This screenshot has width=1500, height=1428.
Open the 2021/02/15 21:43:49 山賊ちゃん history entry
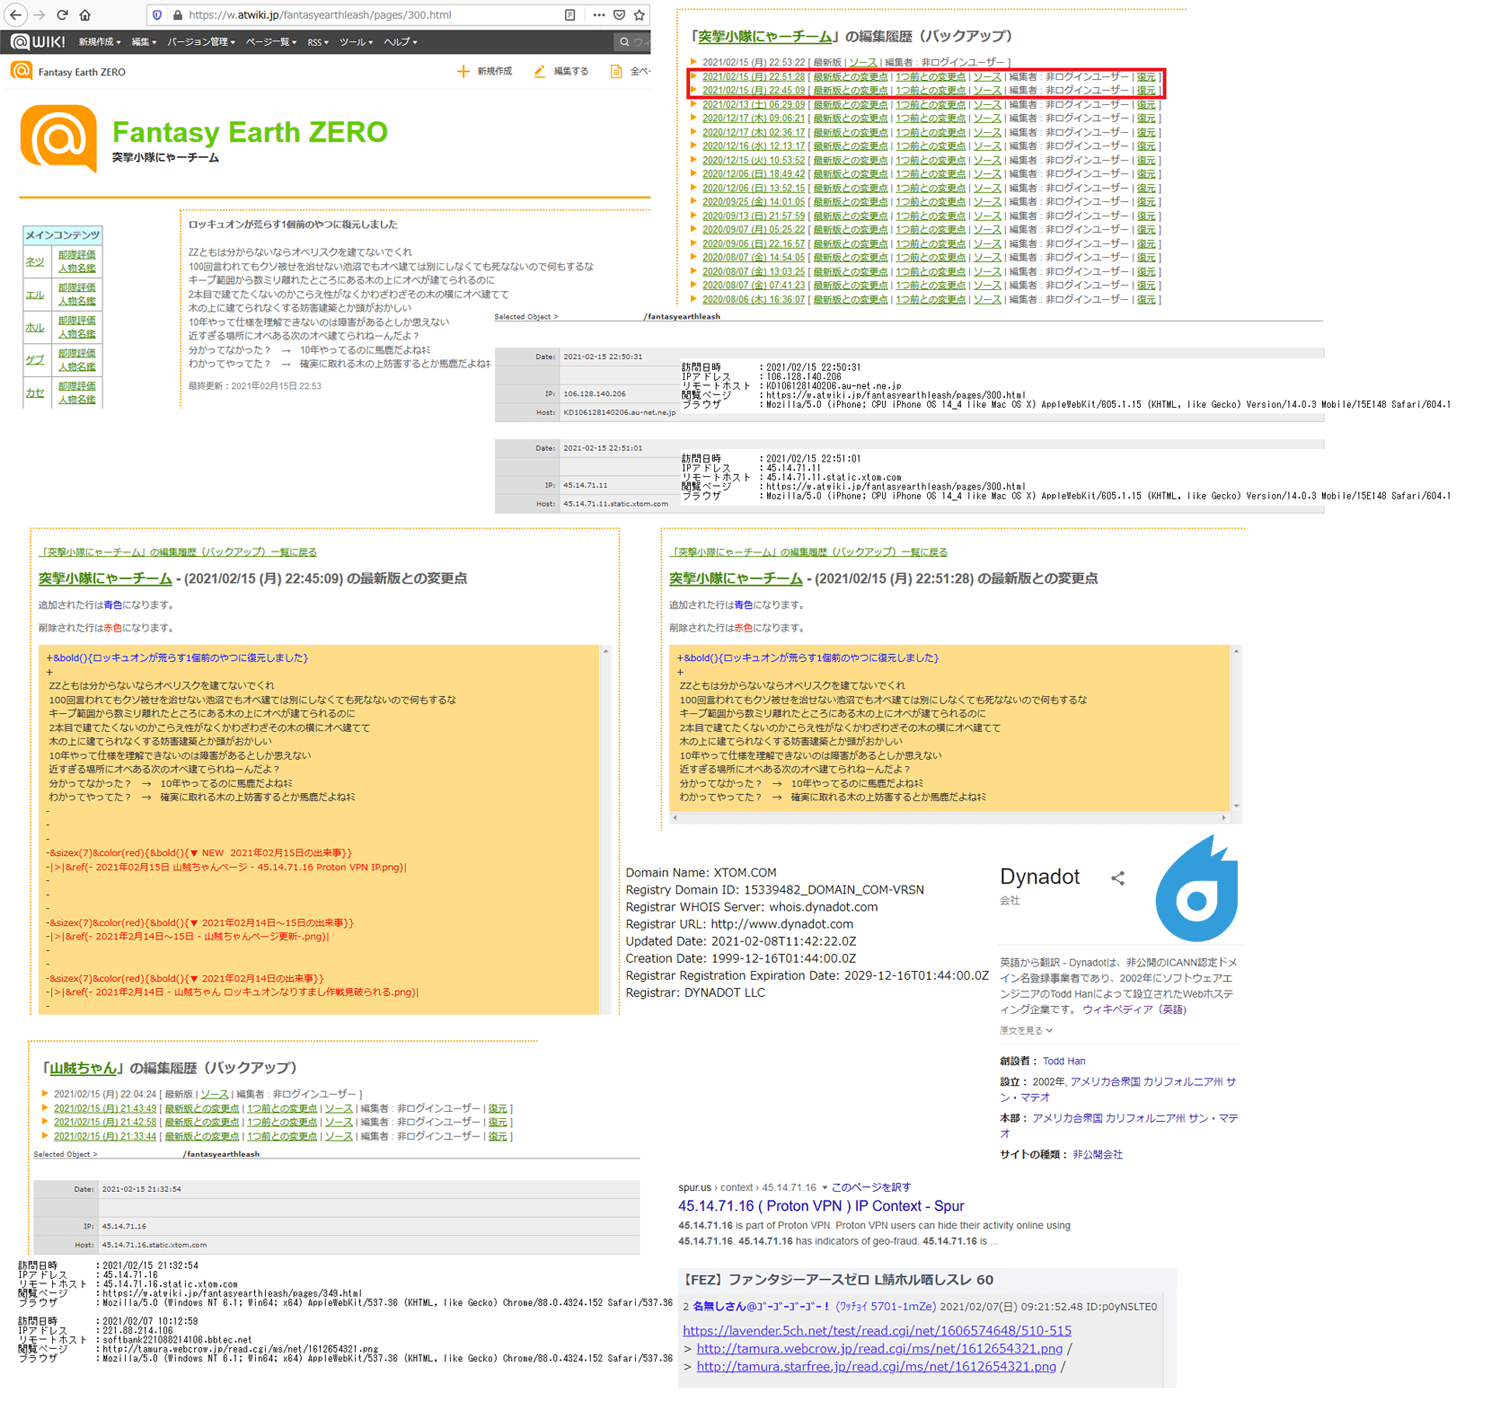click(x=105, y=1109)
